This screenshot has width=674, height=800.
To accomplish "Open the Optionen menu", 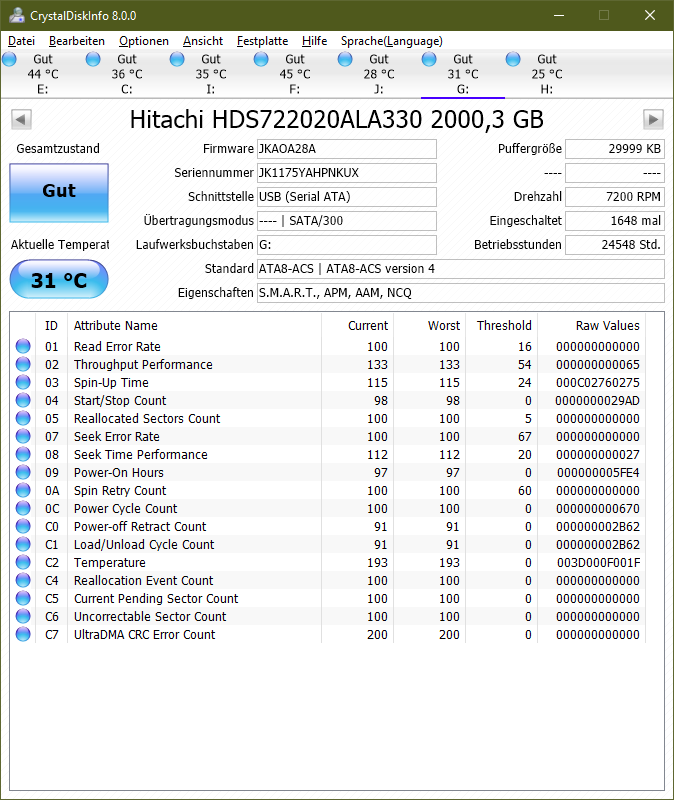I will (x=143, y=41).
